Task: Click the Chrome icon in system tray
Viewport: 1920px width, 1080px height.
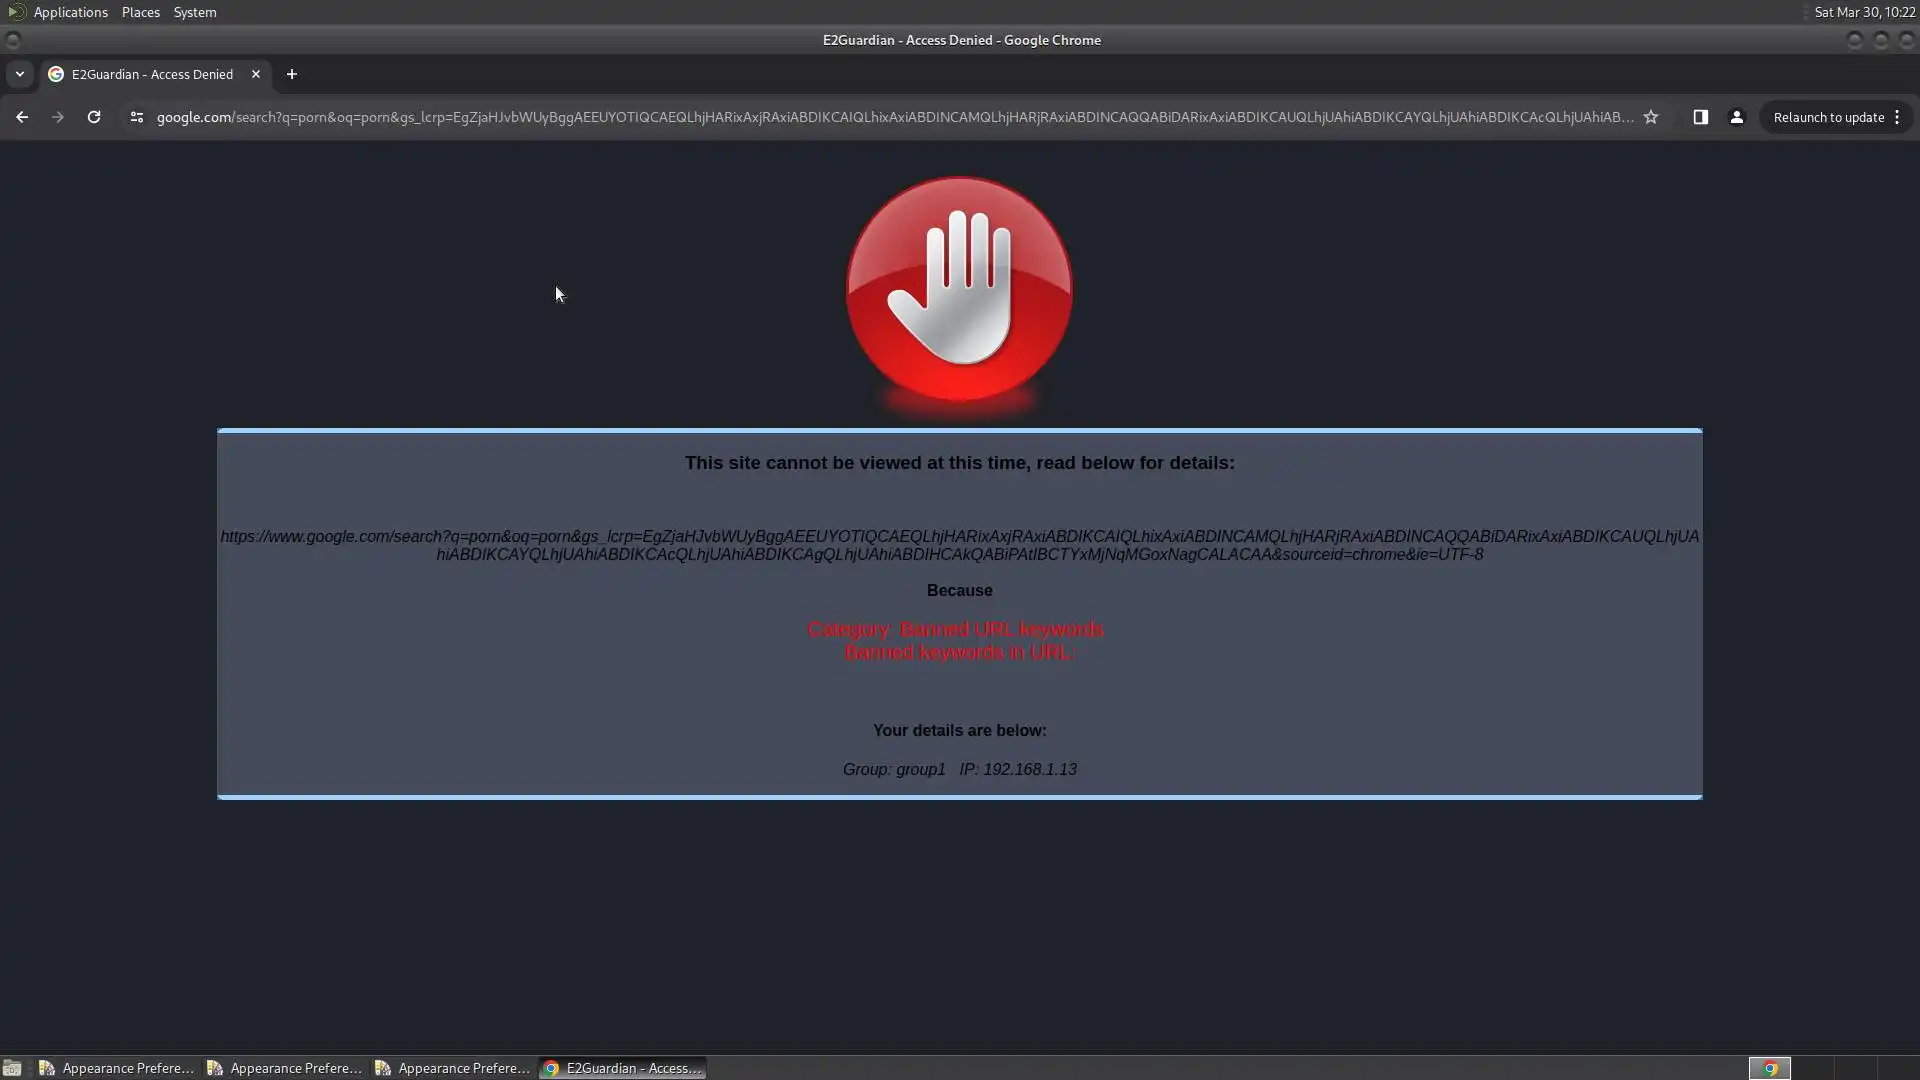Action: pyautogui.click(x=1769, y=1068)
